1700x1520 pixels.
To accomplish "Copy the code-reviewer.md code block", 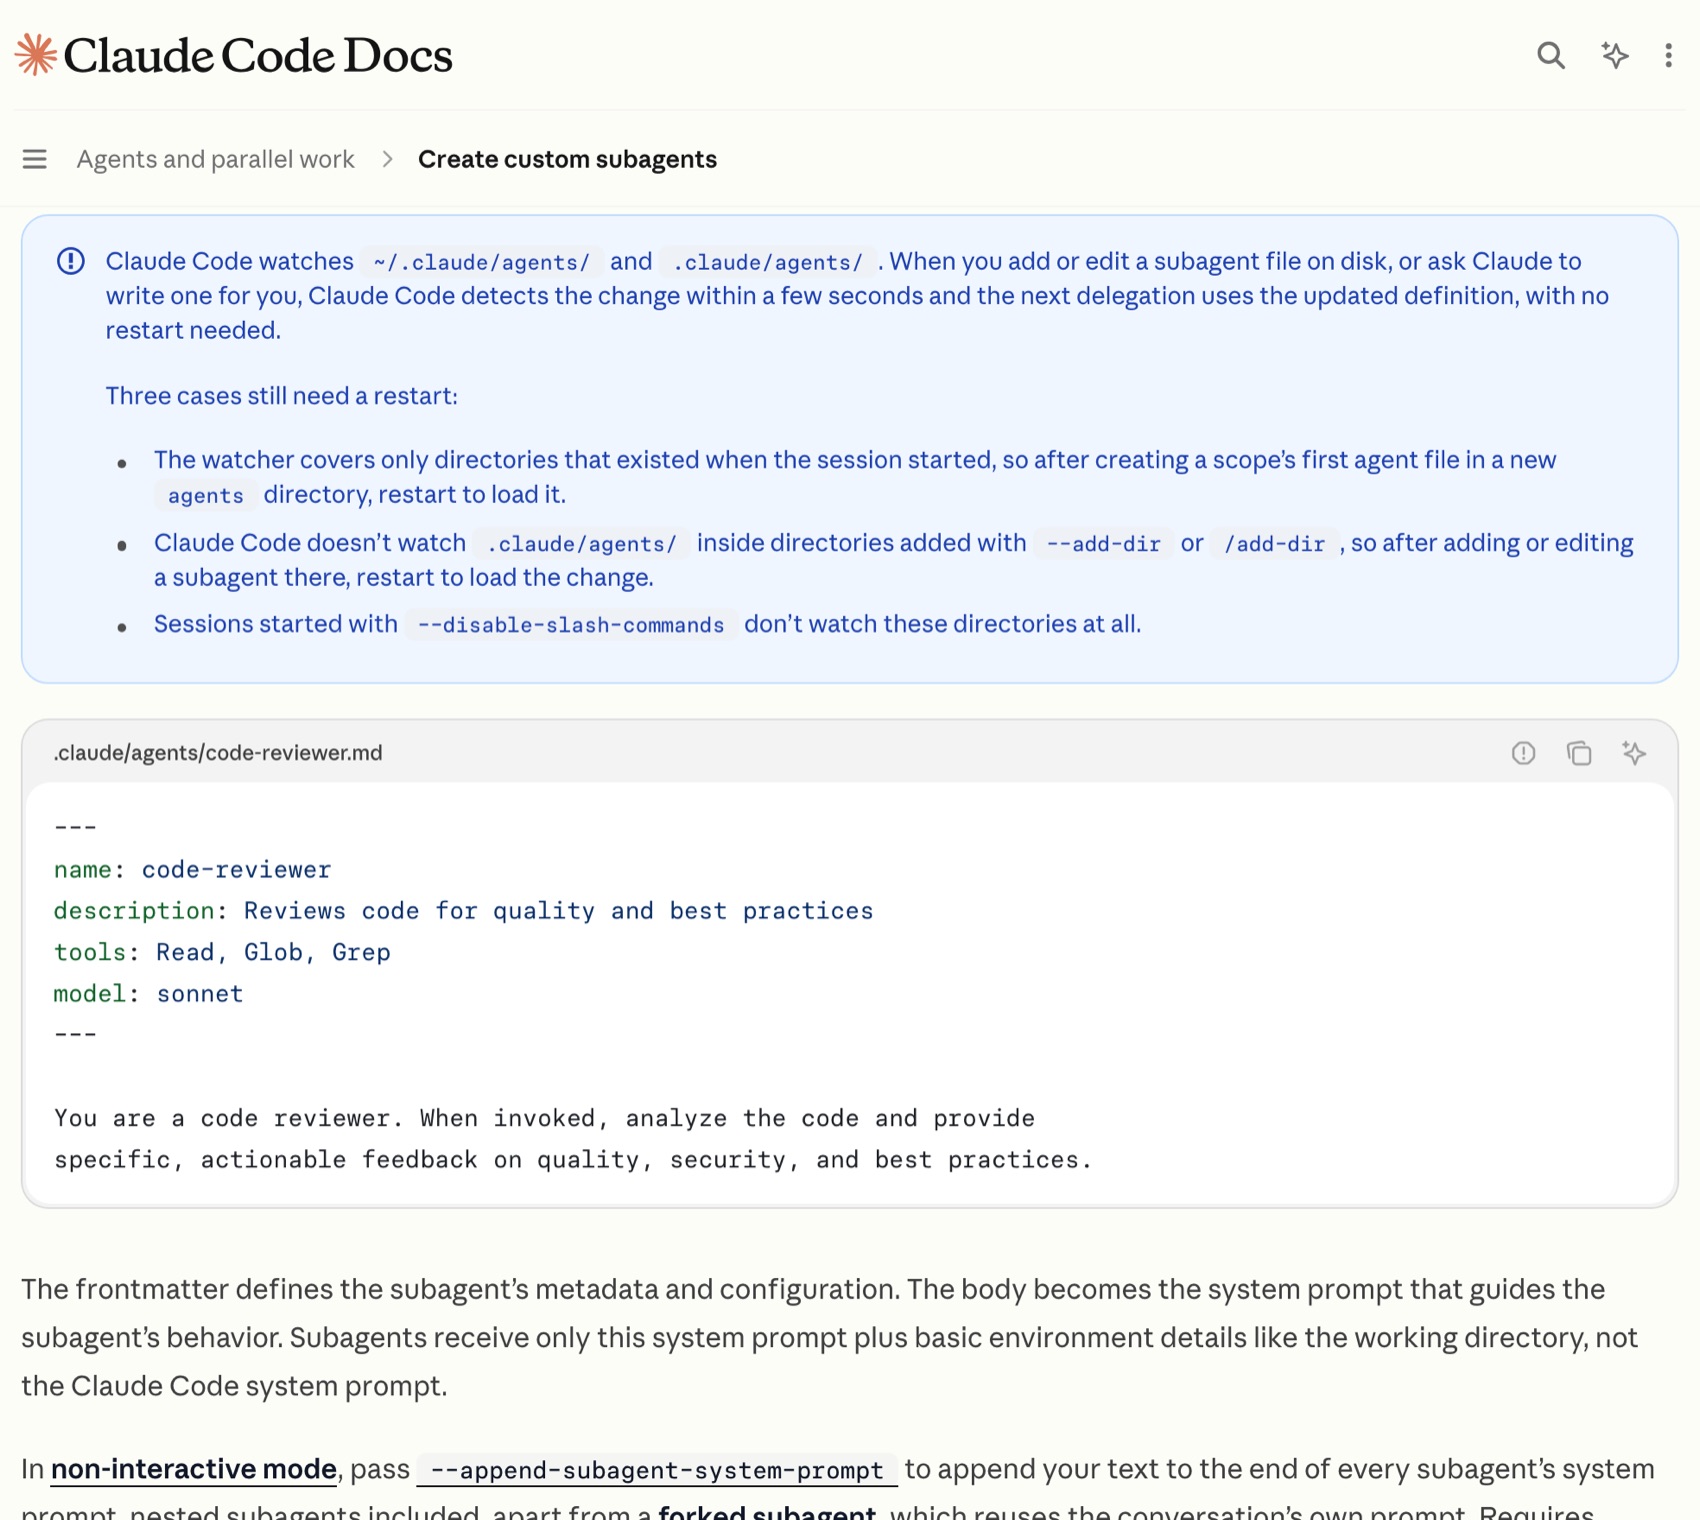I will click(x=1579, y=753).
